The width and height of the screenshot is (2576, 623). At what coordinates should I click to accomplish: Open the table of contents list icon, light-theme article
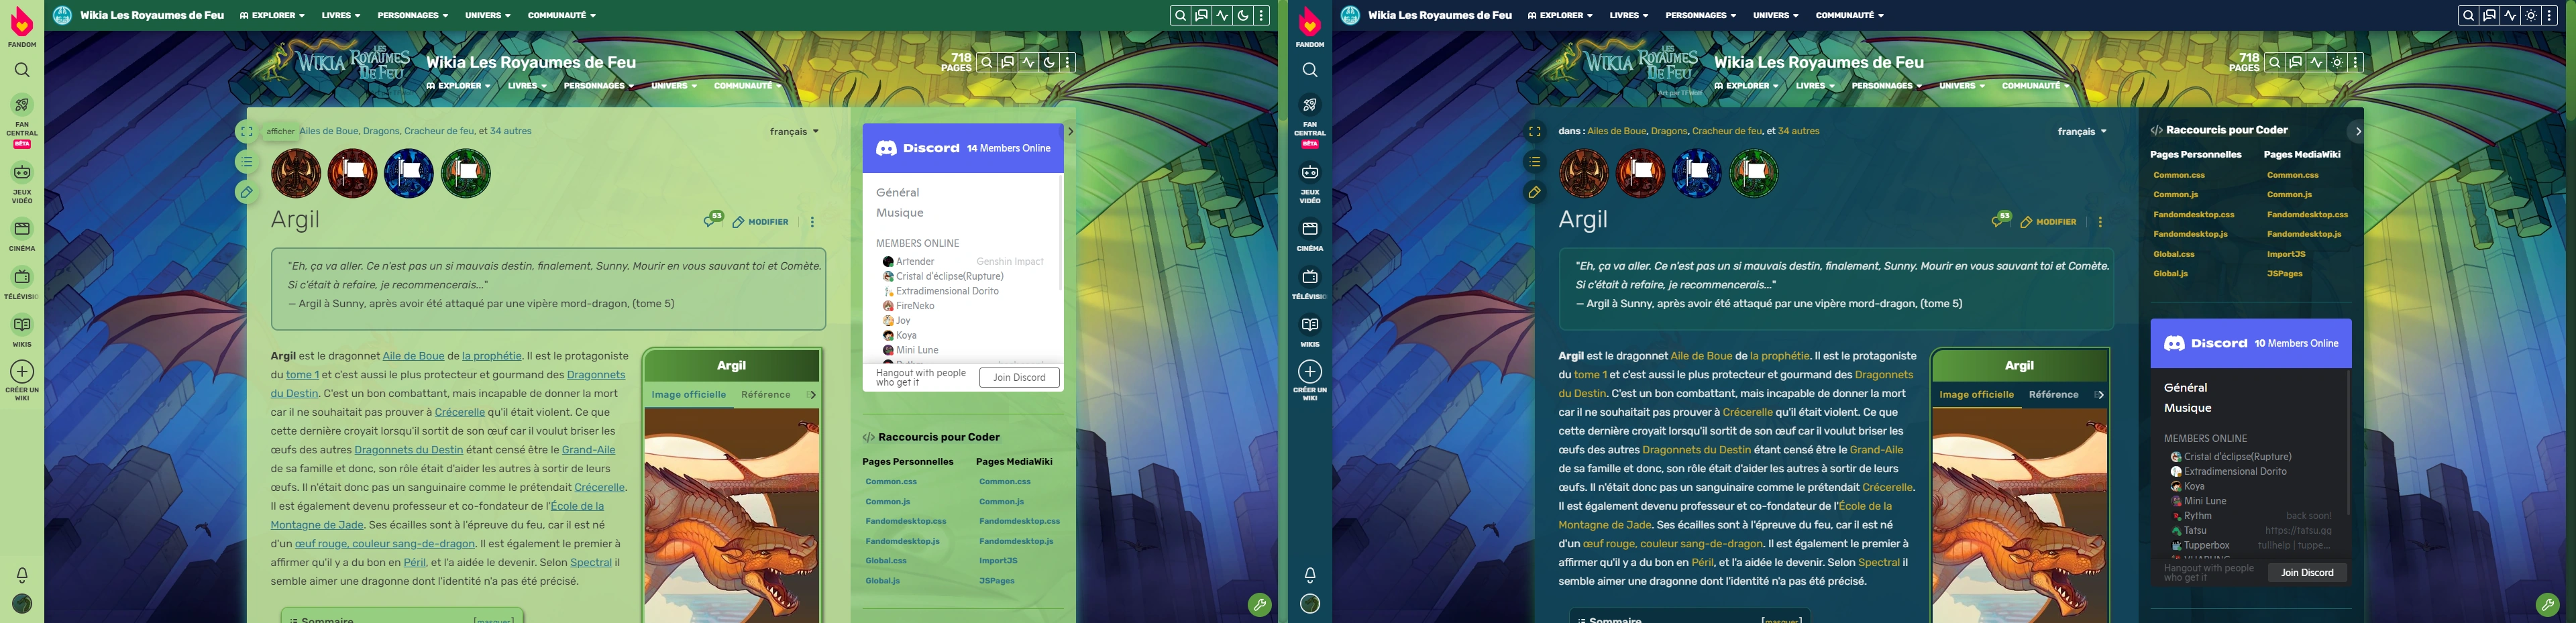tap(246, 162)
